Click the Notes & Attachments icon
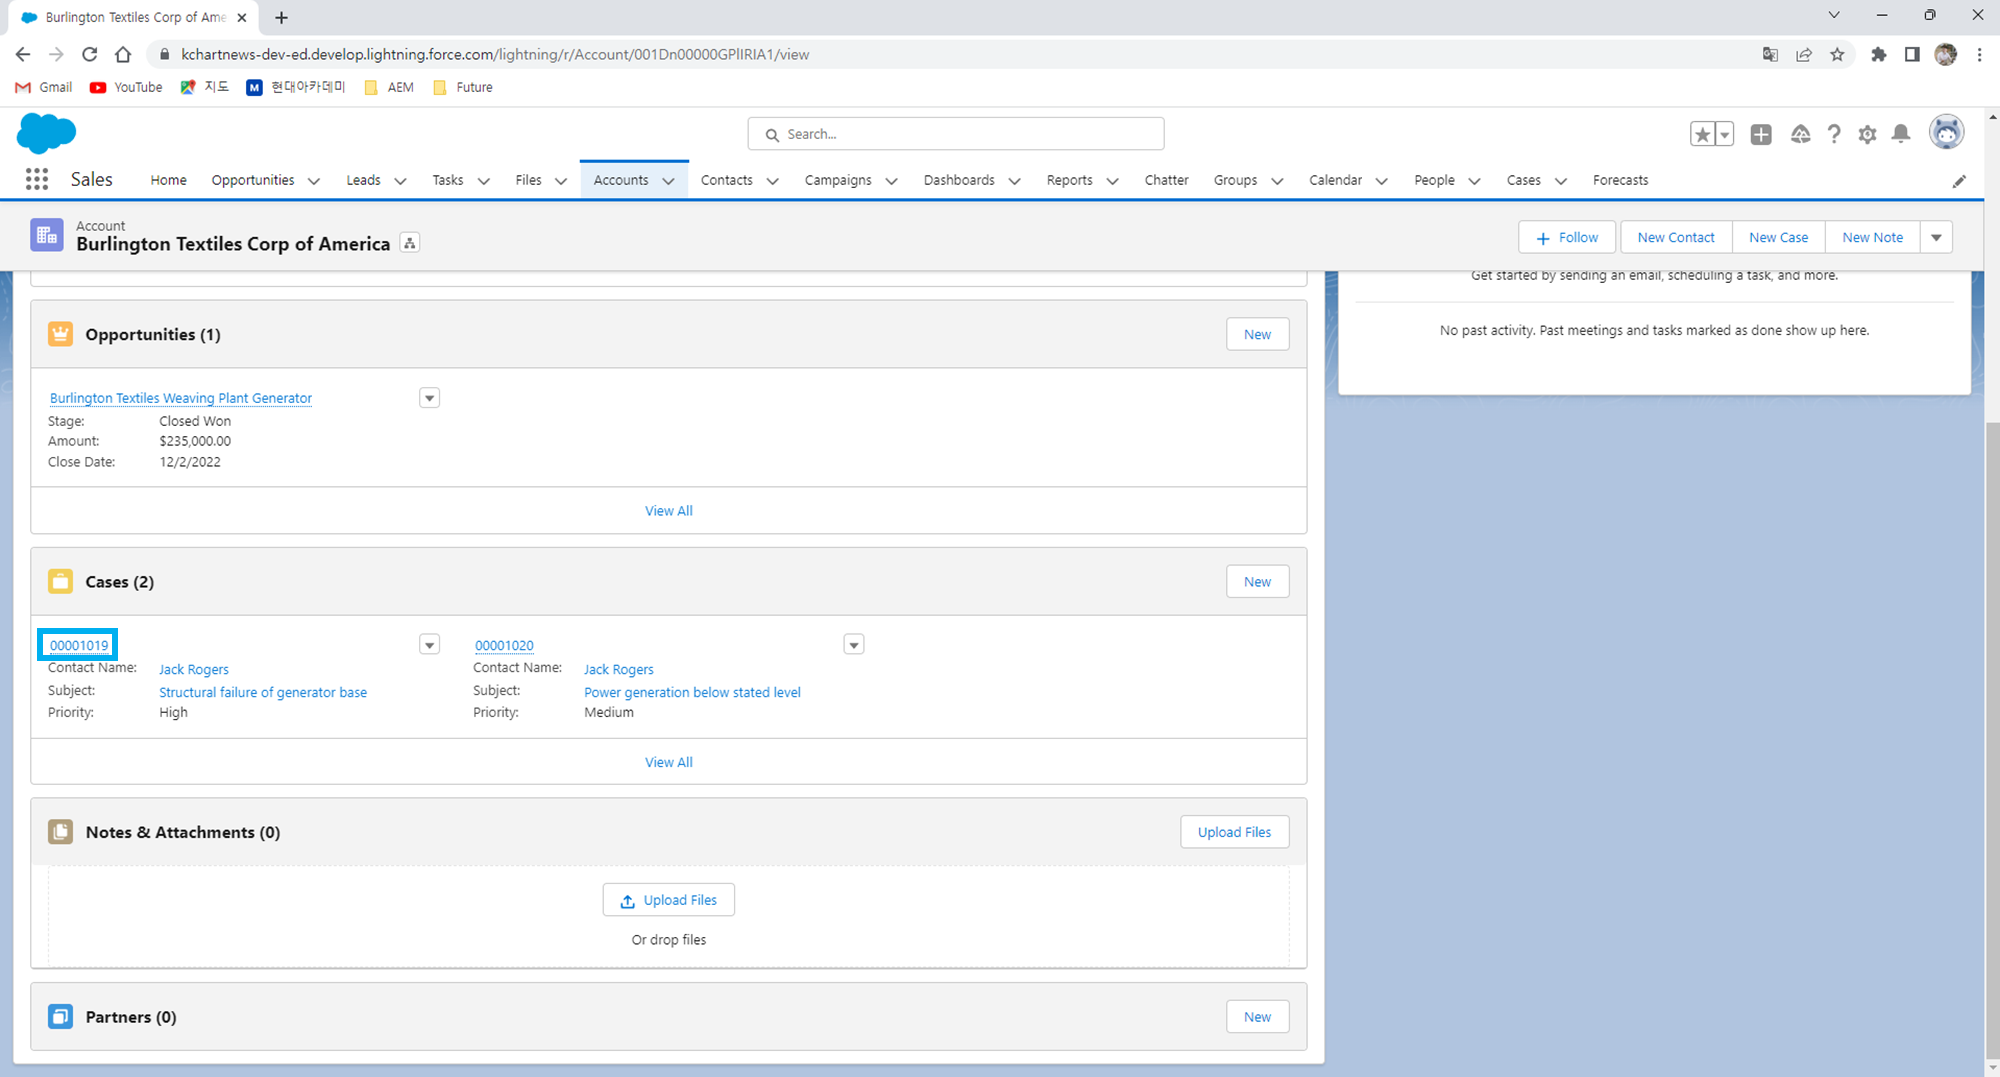The image size is (2000, 1077). pos(60,832)
